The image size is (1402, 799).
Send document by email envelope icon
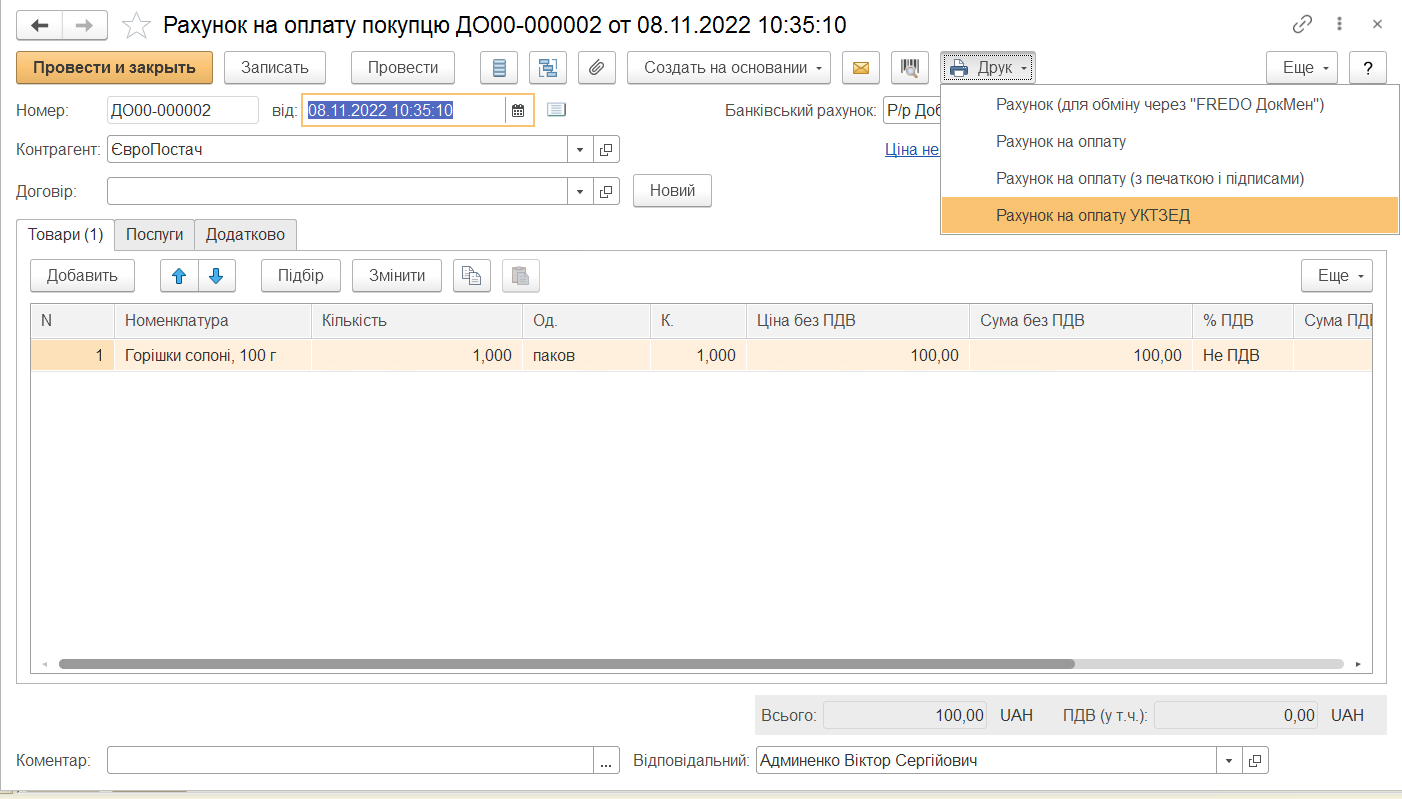[861, 68]
